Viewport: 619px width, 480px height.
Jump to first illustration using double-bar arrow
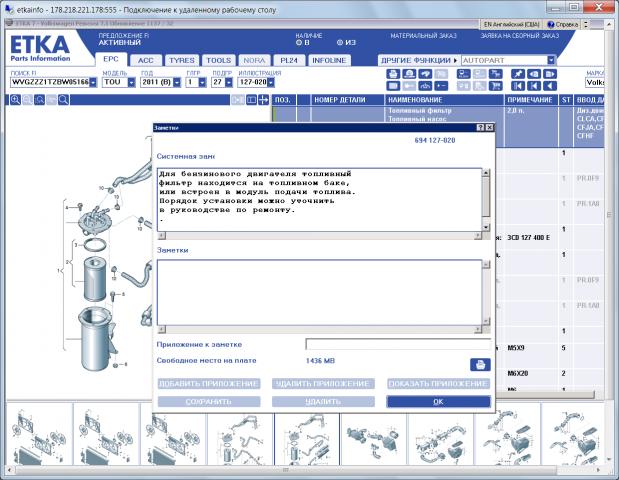coord(518,86)
